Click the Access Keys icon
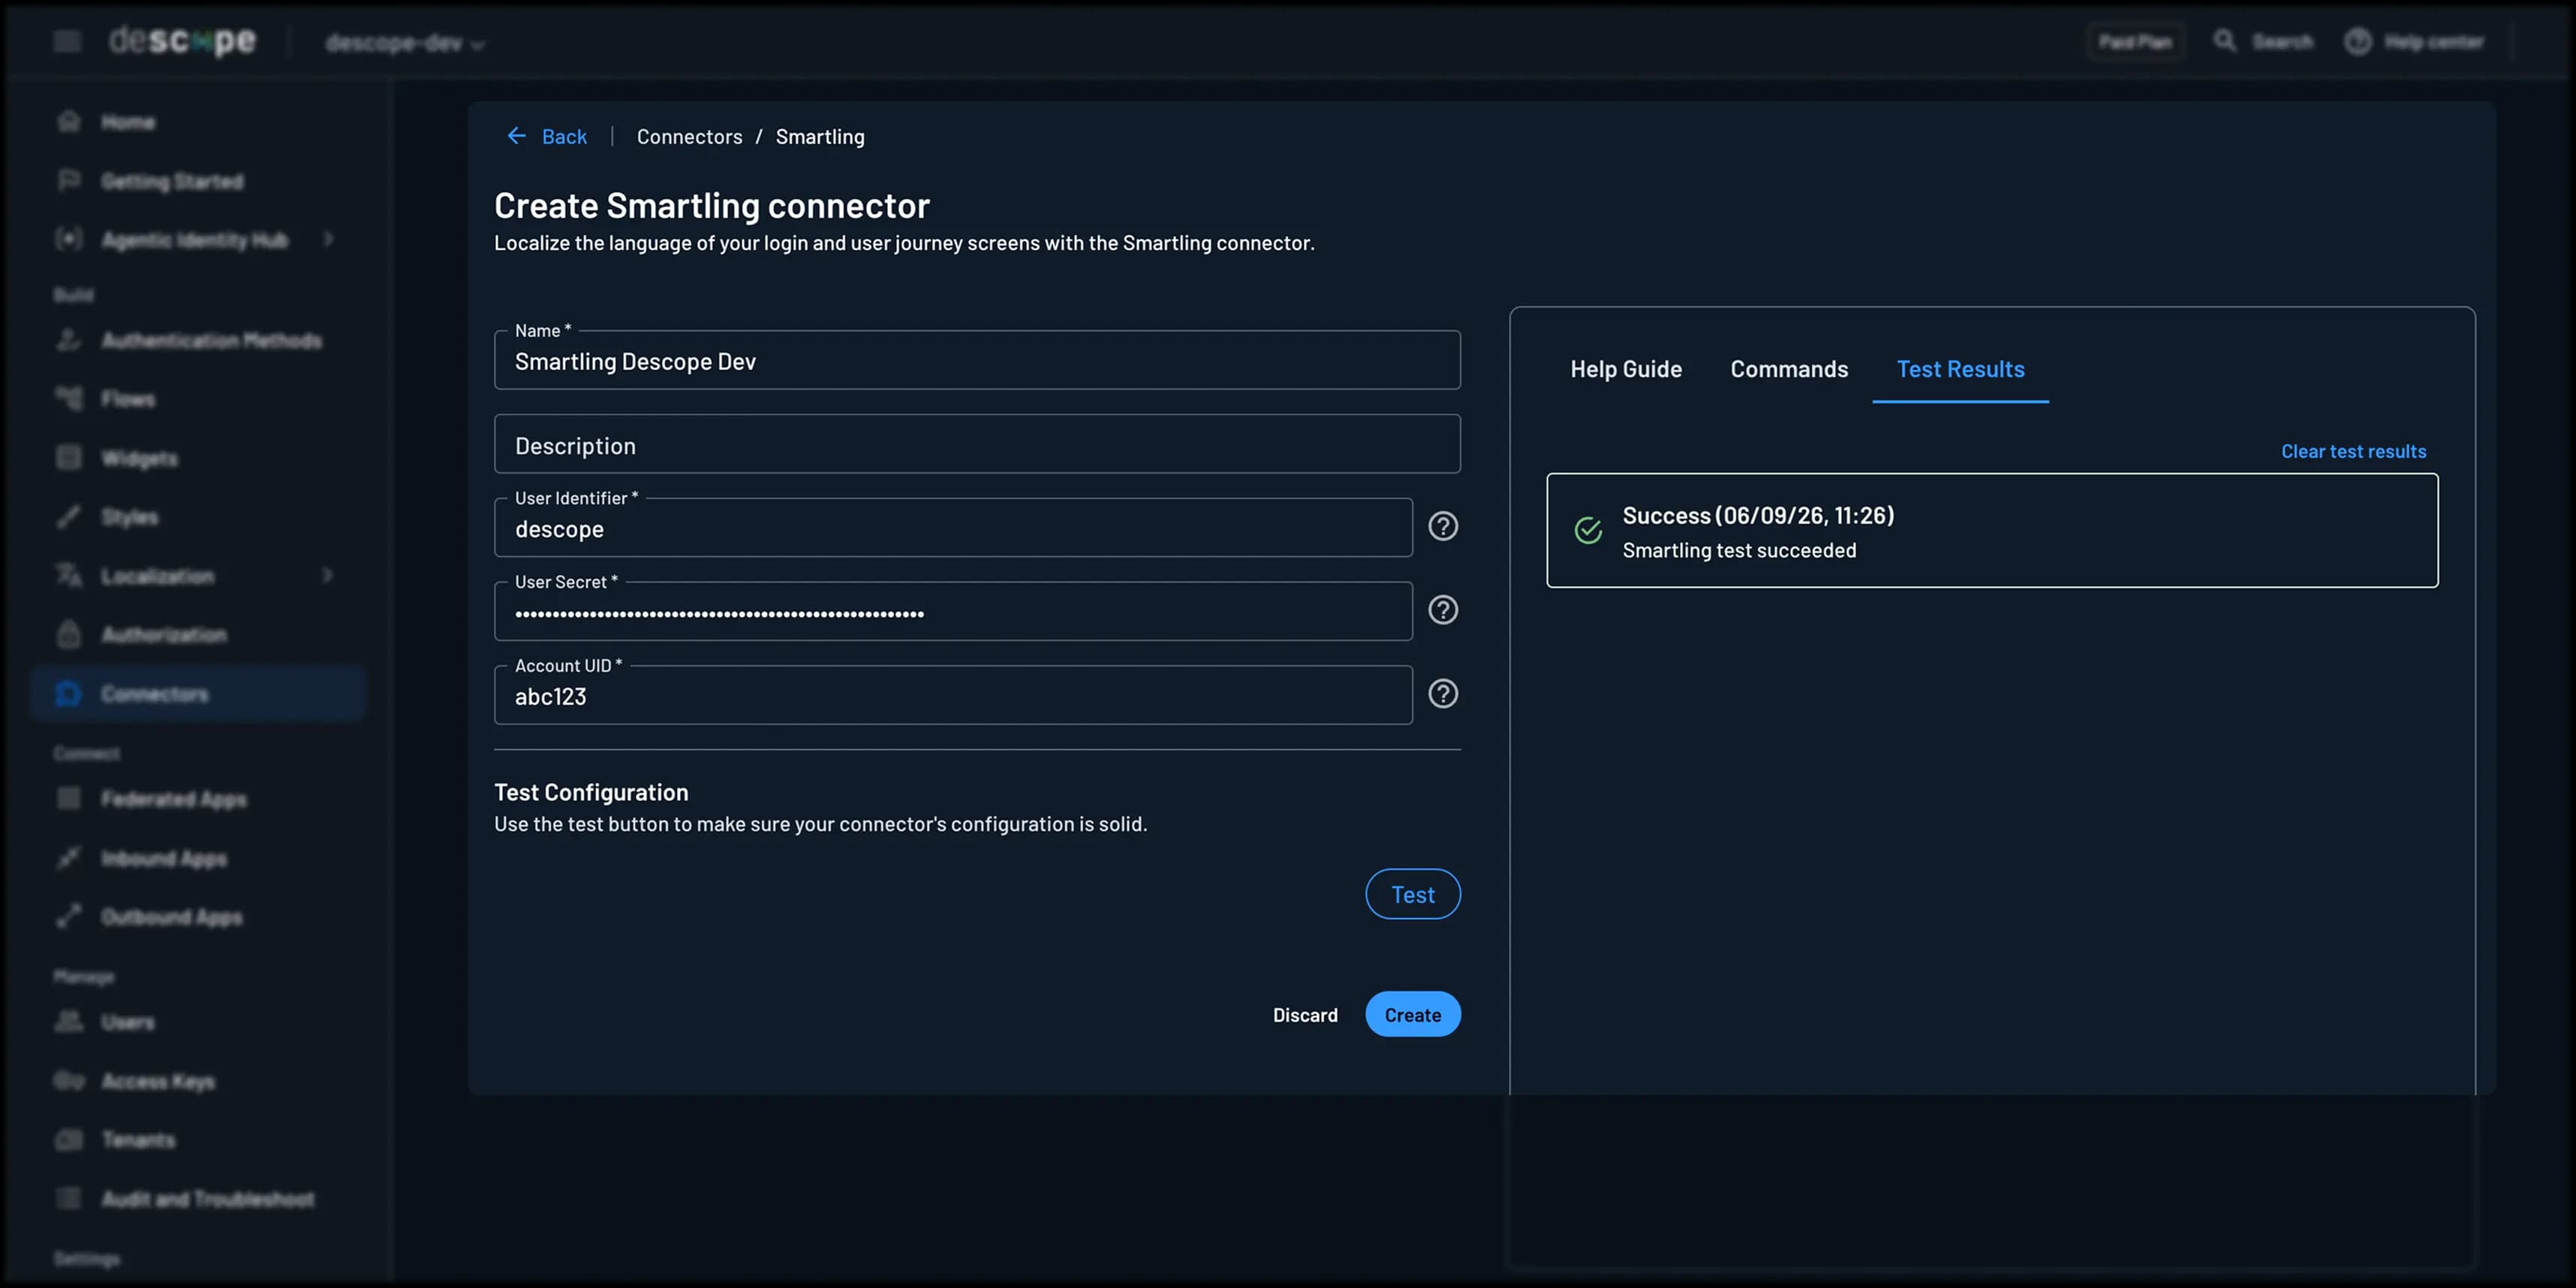Screen dimensions: 2576x1288 [68, 1081]
